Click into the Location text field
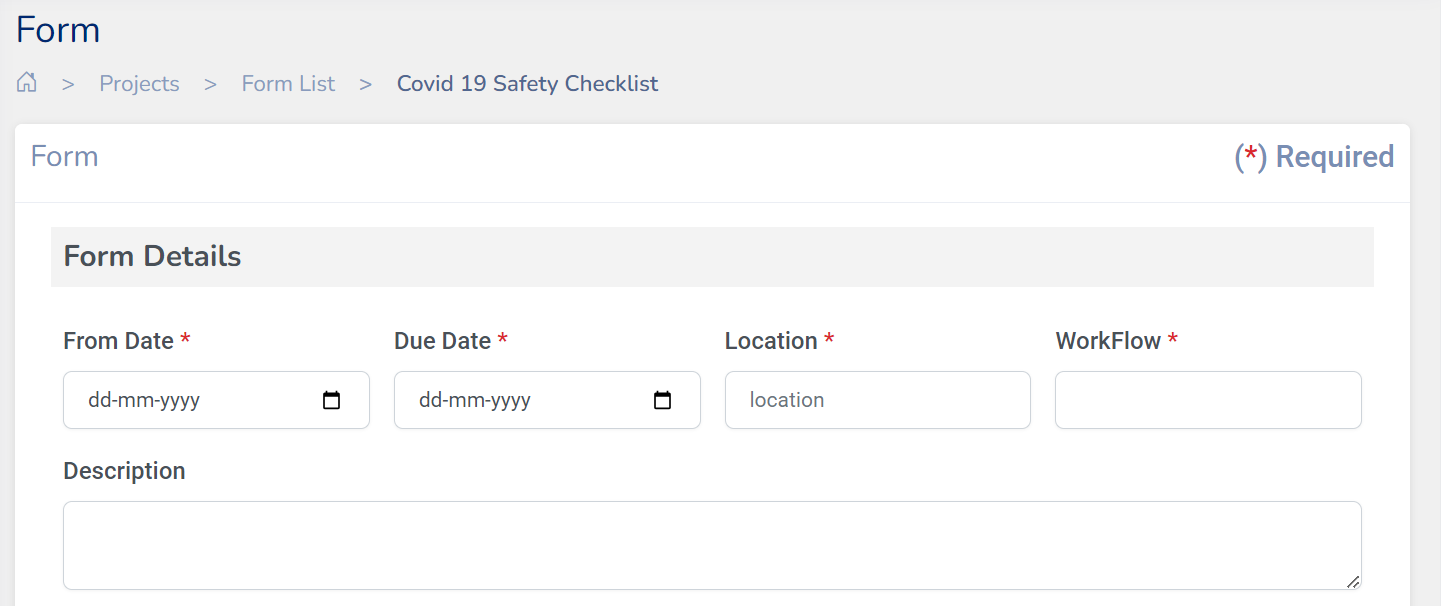 (877, 401)
